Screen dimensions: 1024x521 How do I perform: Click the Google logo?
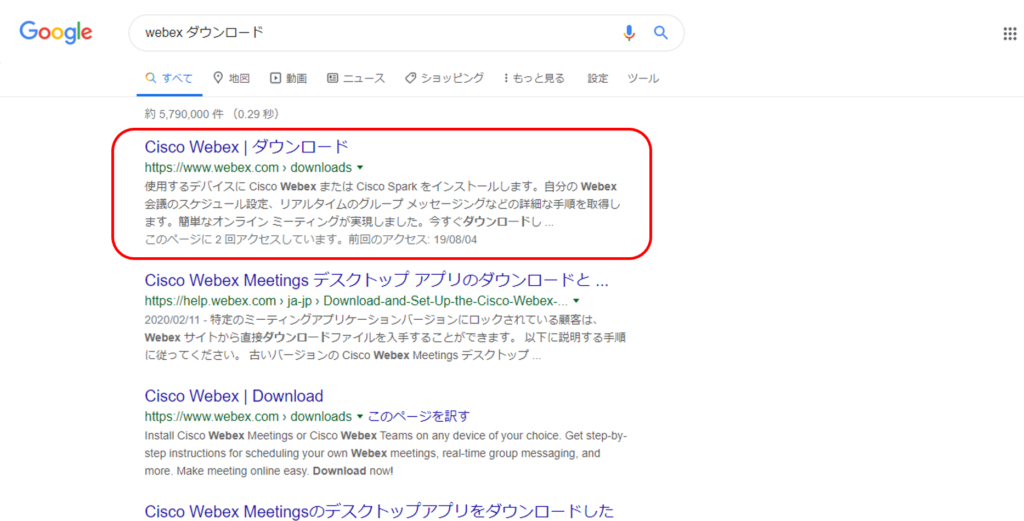click(56, 33)
